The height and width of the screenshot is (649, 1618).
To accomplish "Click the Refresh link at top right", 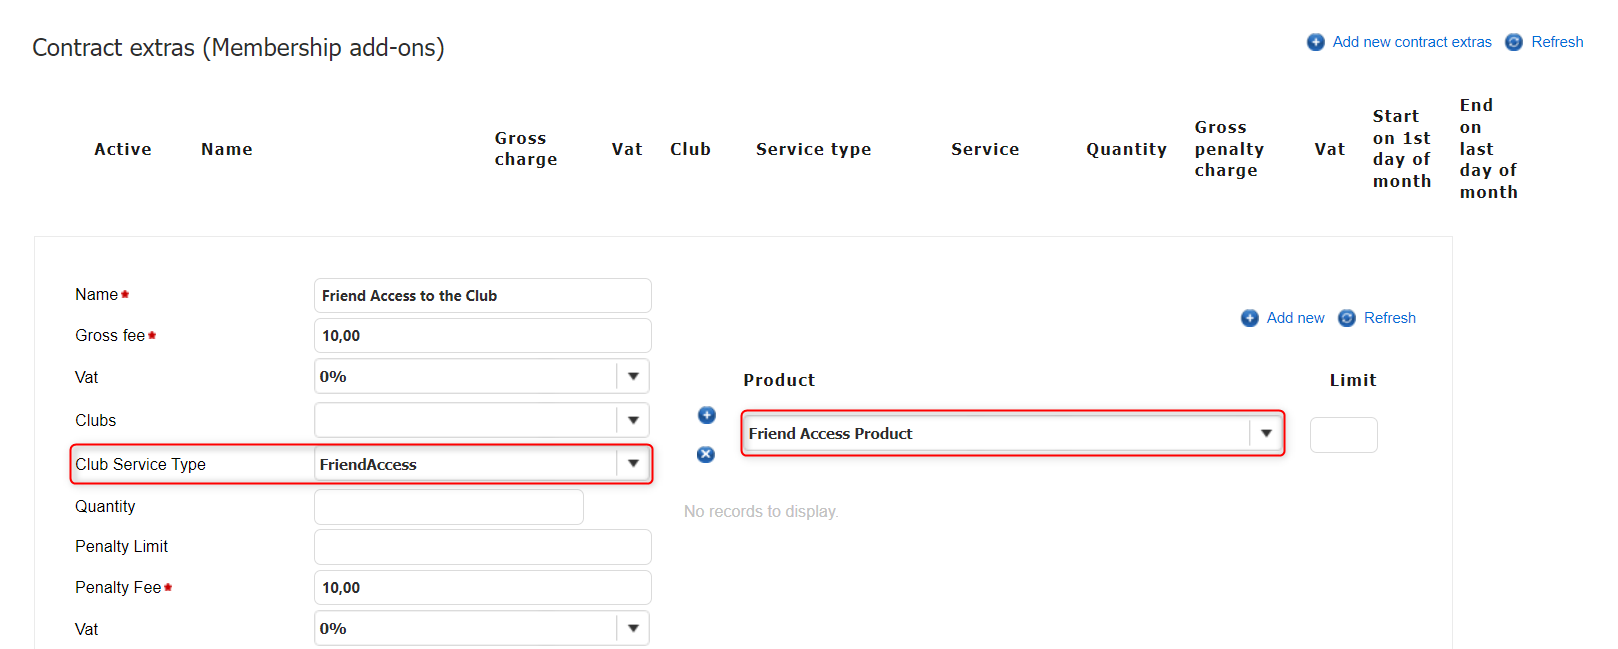I will tap(1557, 42).
